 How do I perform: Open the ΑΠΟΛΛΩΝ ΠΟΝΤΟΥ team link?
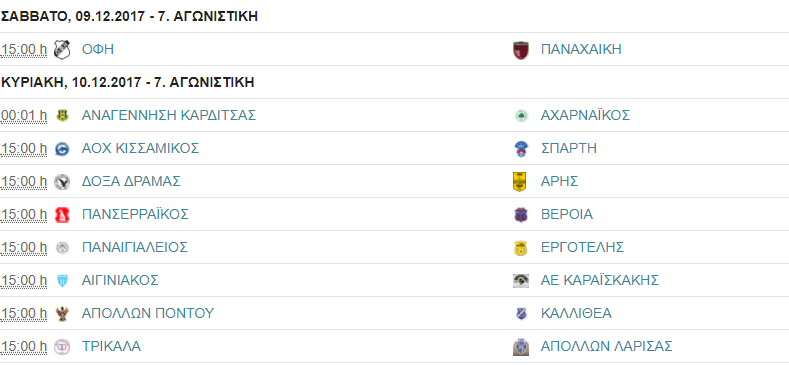[147, 313]
